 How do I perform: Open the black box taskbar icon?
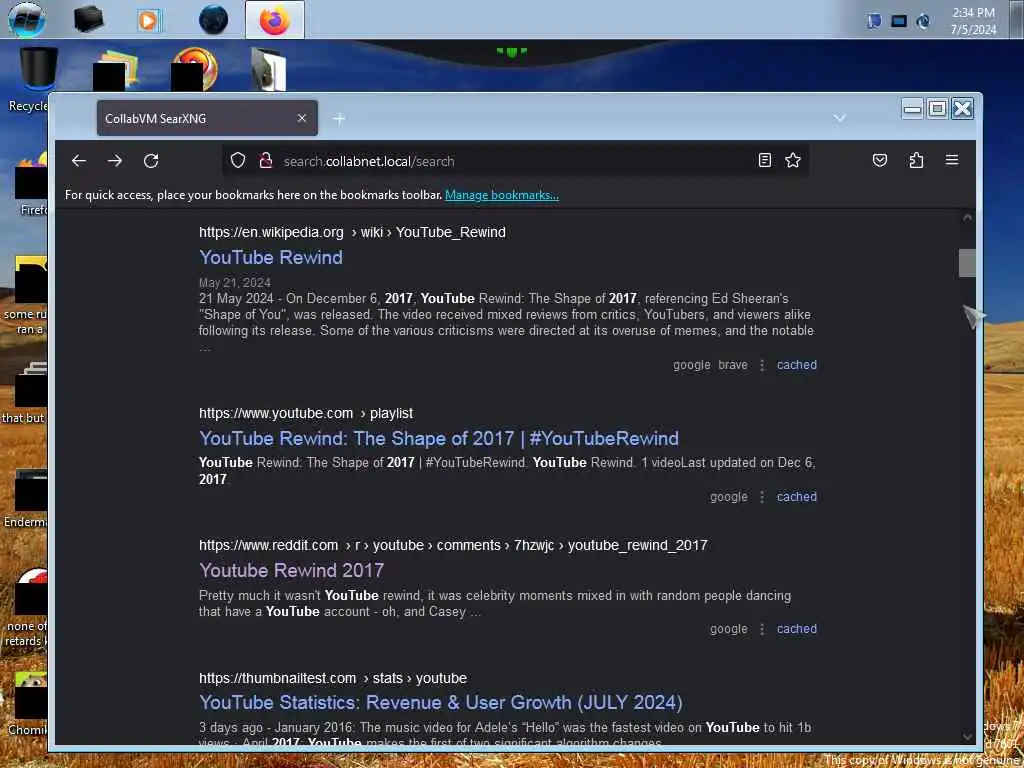88,20
